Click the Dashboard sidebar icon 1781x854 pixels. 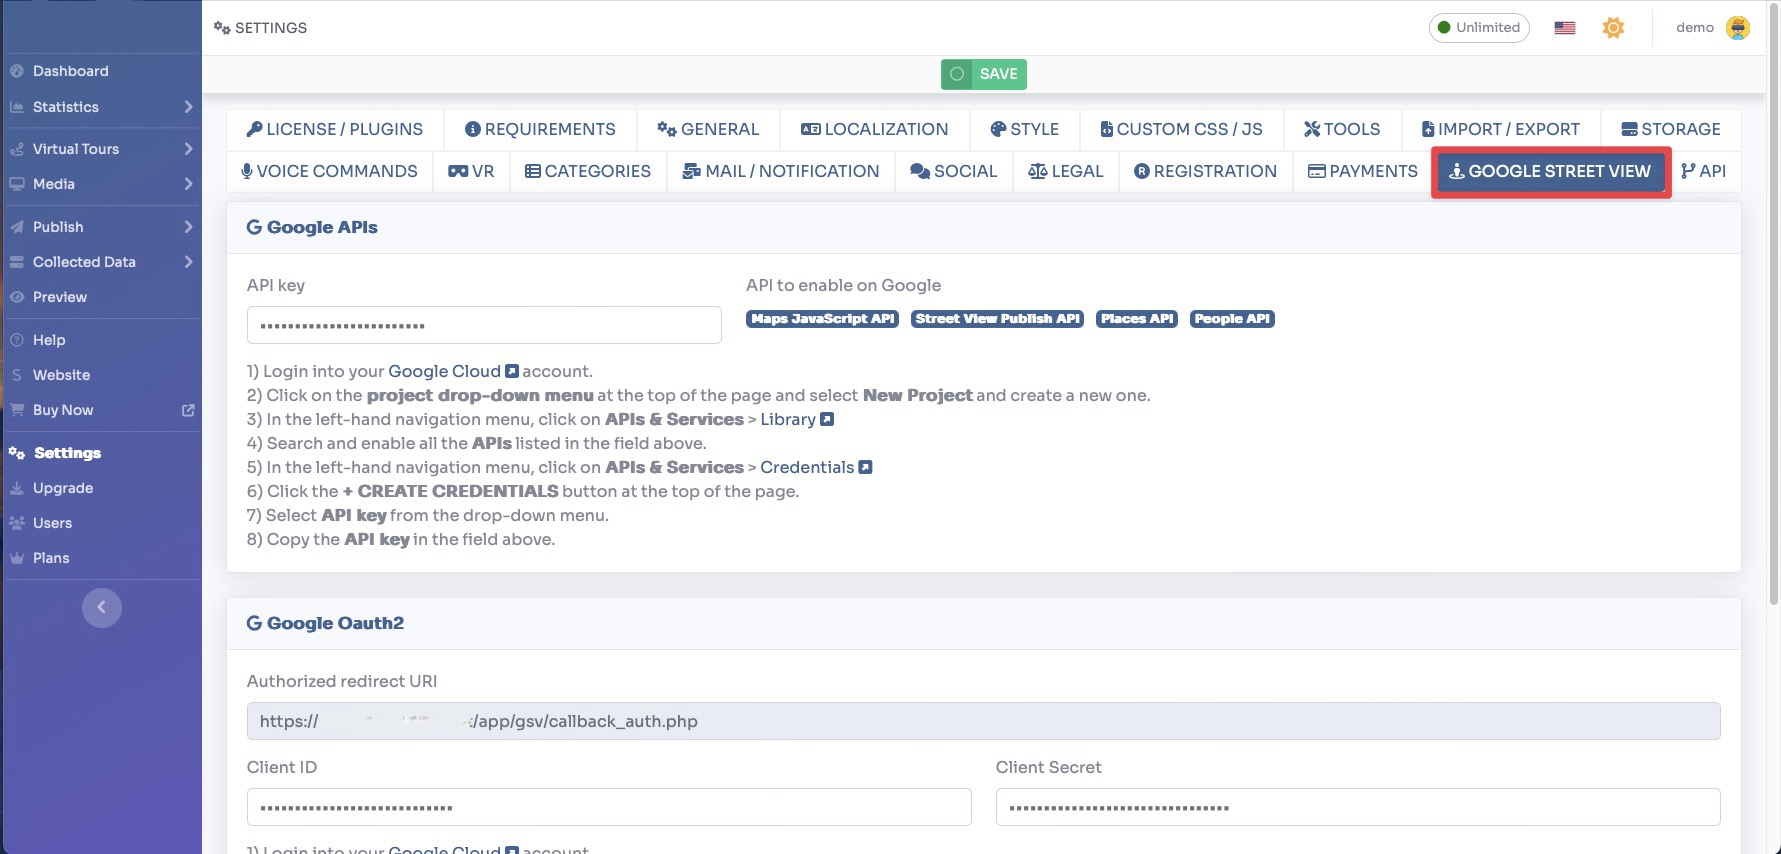pos(16,71)
